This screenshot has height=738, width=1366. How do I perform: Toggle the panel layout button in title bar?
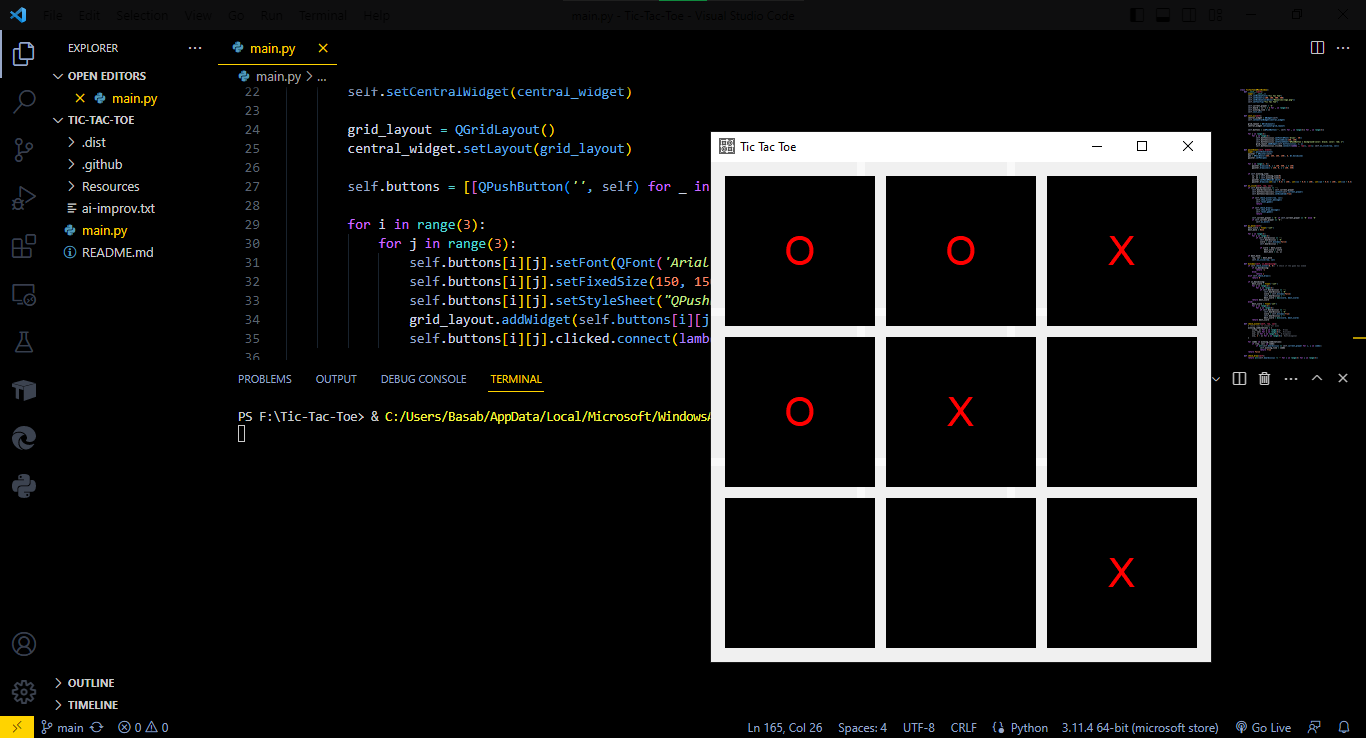[1163, 15]
